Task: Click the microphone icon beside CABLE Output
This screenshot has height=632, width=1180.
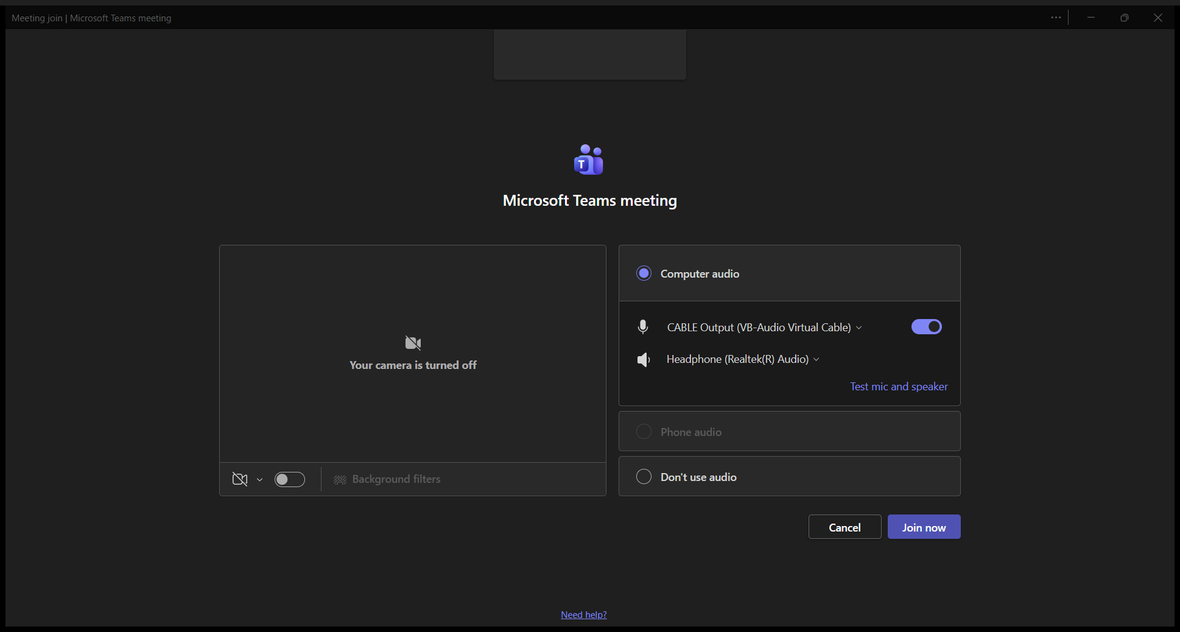Action: pyautogui.click(x=643, y=327)
